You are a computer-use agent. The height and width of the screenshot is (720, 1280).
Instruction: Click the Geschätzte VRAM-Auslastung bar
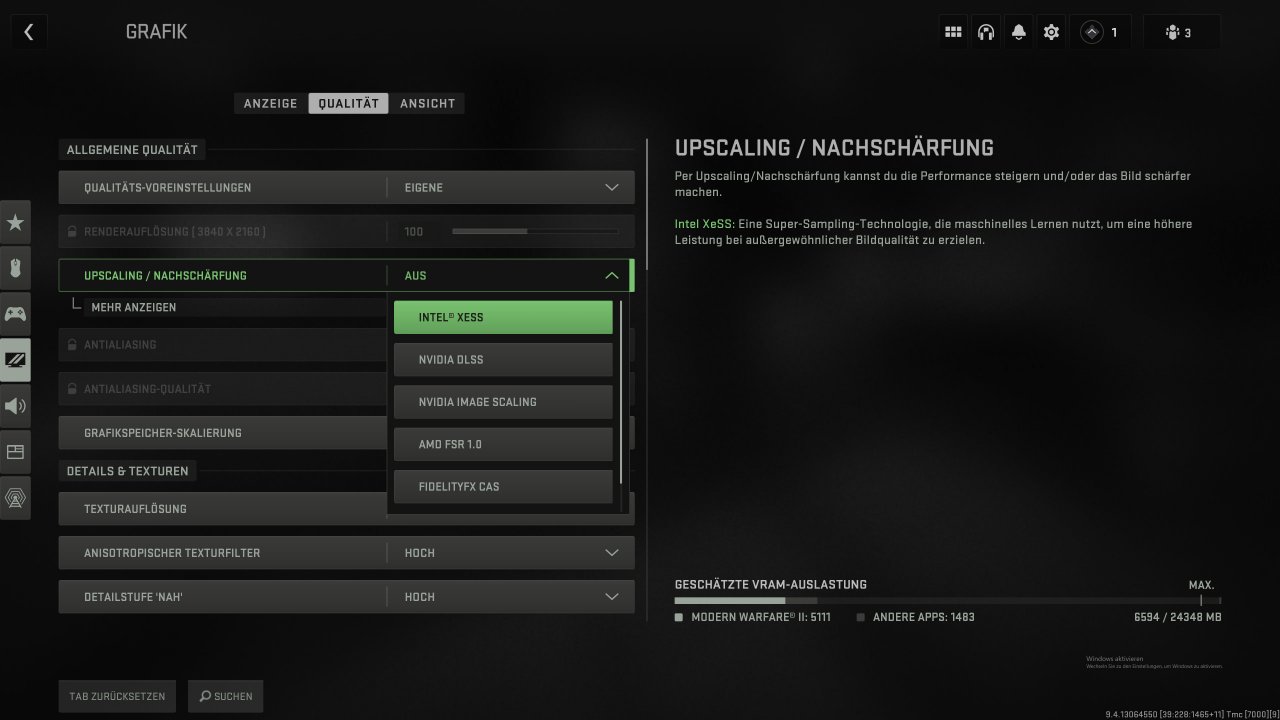tap(947, 601)
